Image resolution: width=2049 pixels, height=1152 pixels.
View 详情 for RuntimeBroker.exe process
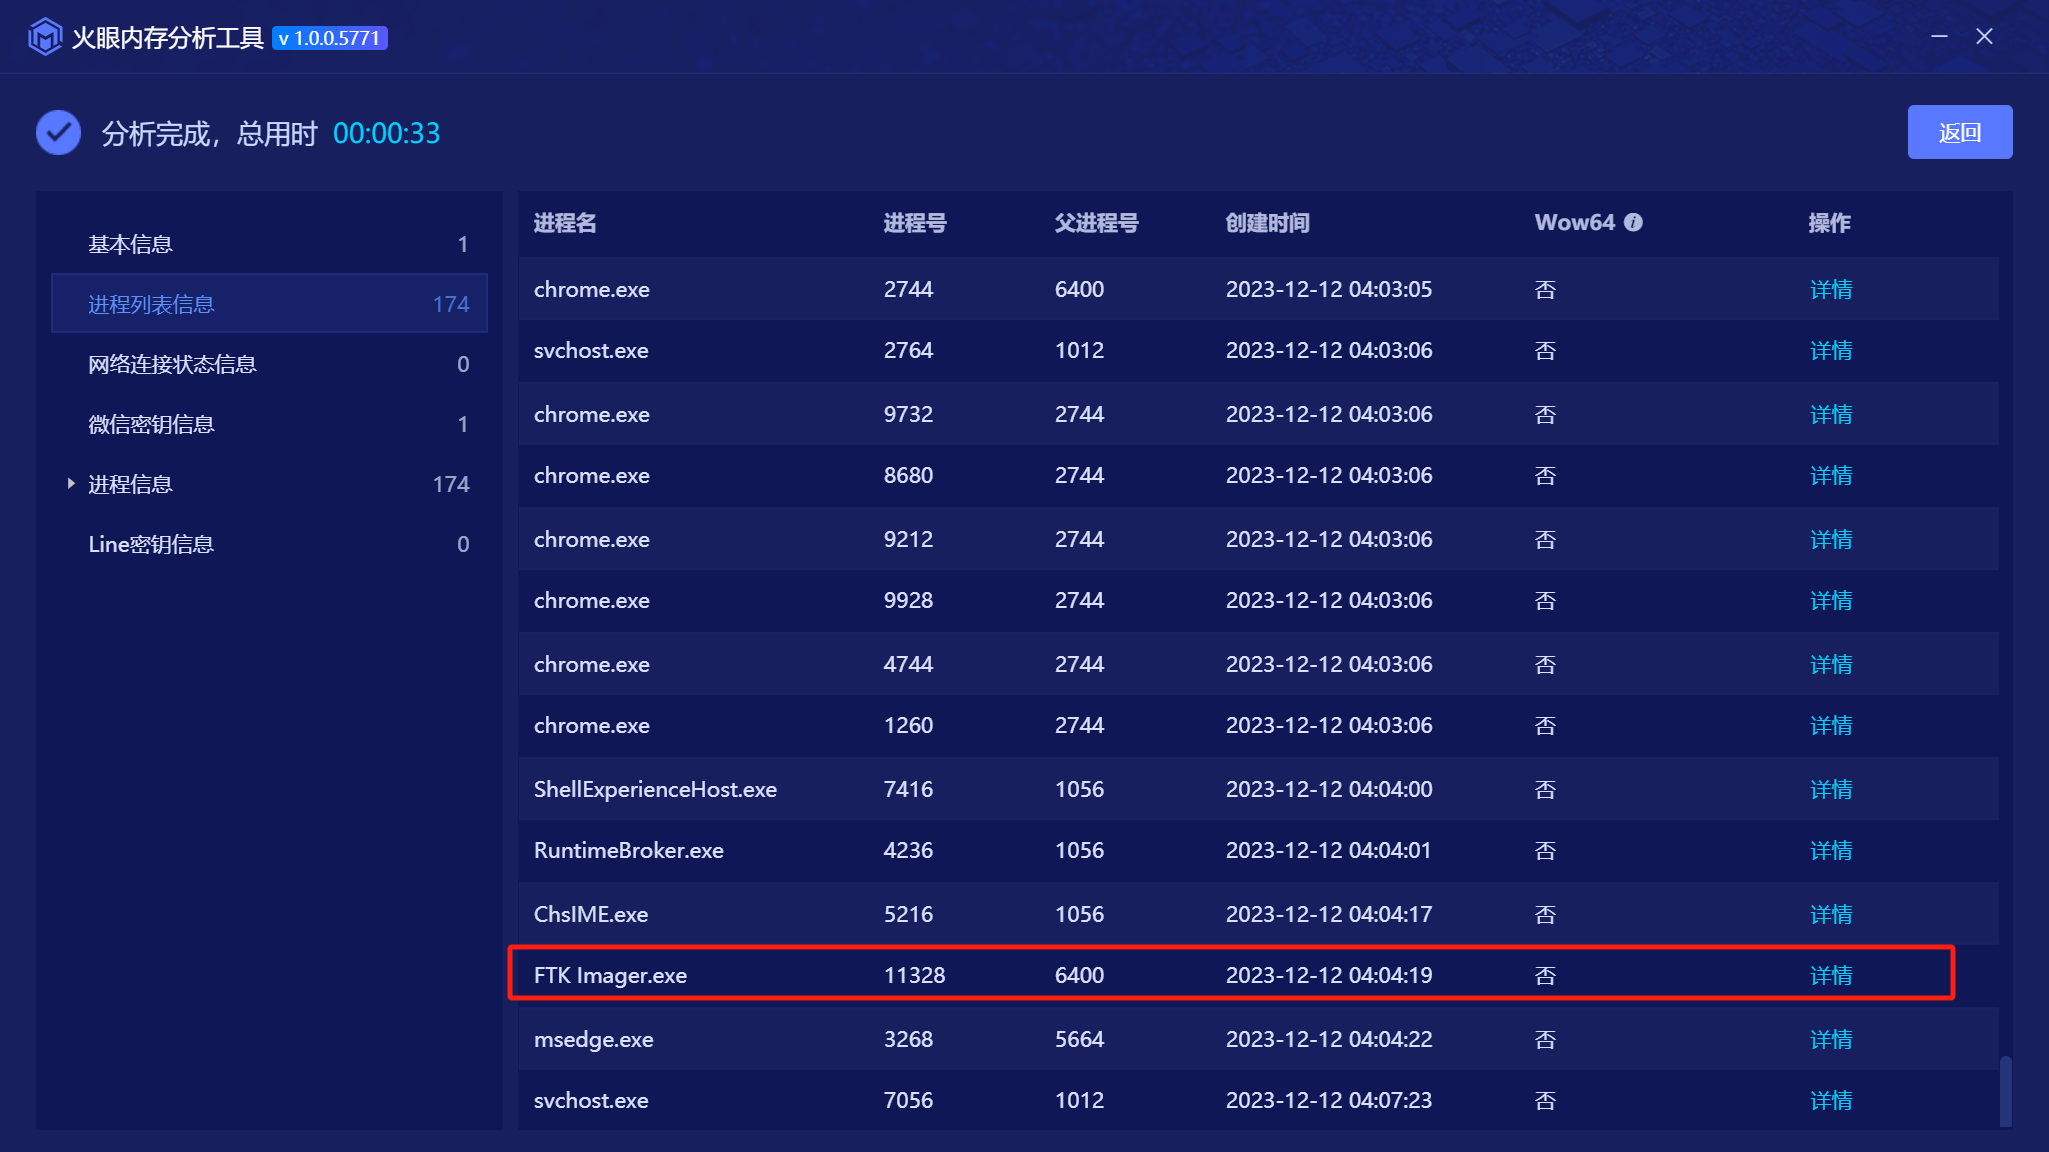tap(1830, 850)
